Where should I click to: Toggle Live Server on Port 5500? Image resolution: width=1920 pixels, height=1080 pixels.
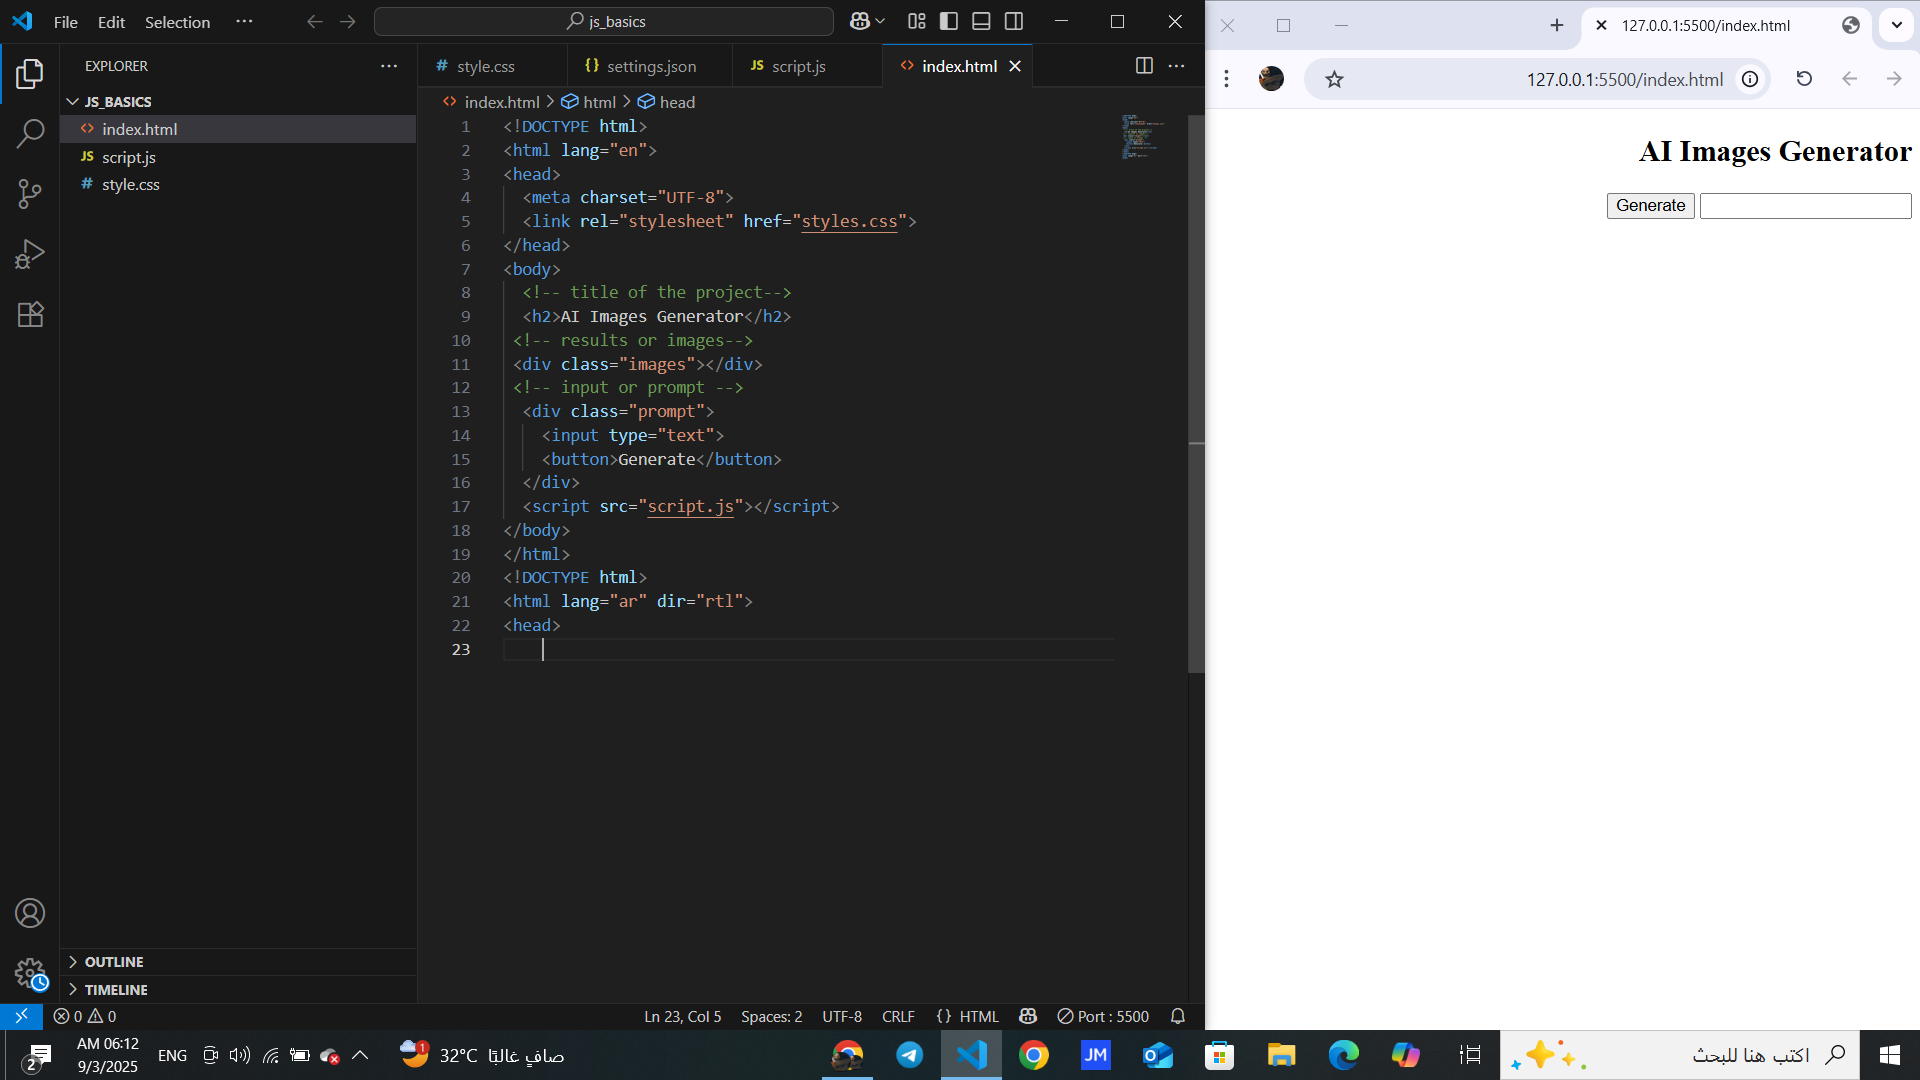pos(1103,1016)
